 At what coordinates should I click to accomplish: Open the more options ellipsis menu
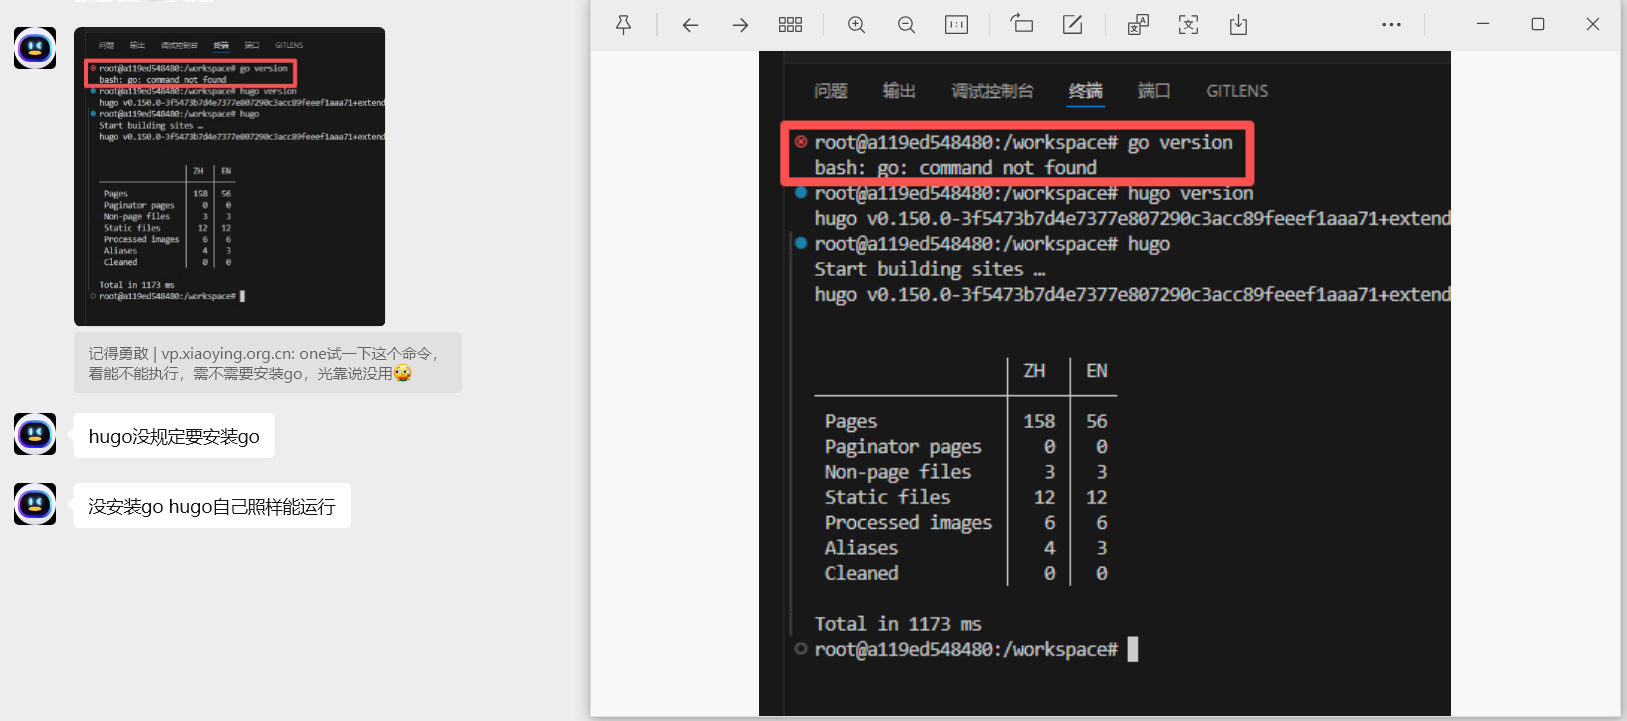[x=1391, y=25]
